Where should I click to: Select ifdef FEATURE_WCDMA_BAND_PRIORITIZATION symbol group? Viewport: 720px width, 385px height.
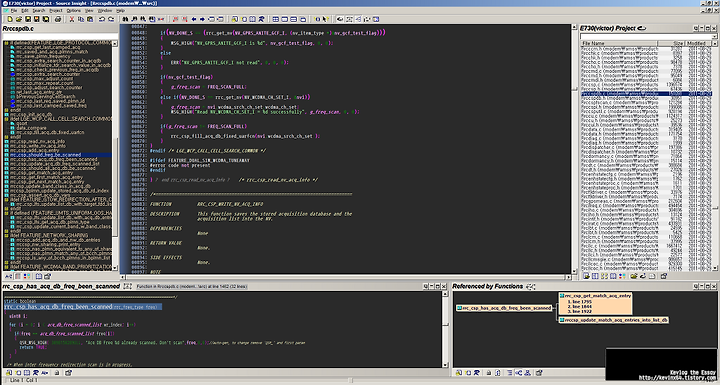tap(61, 266)
